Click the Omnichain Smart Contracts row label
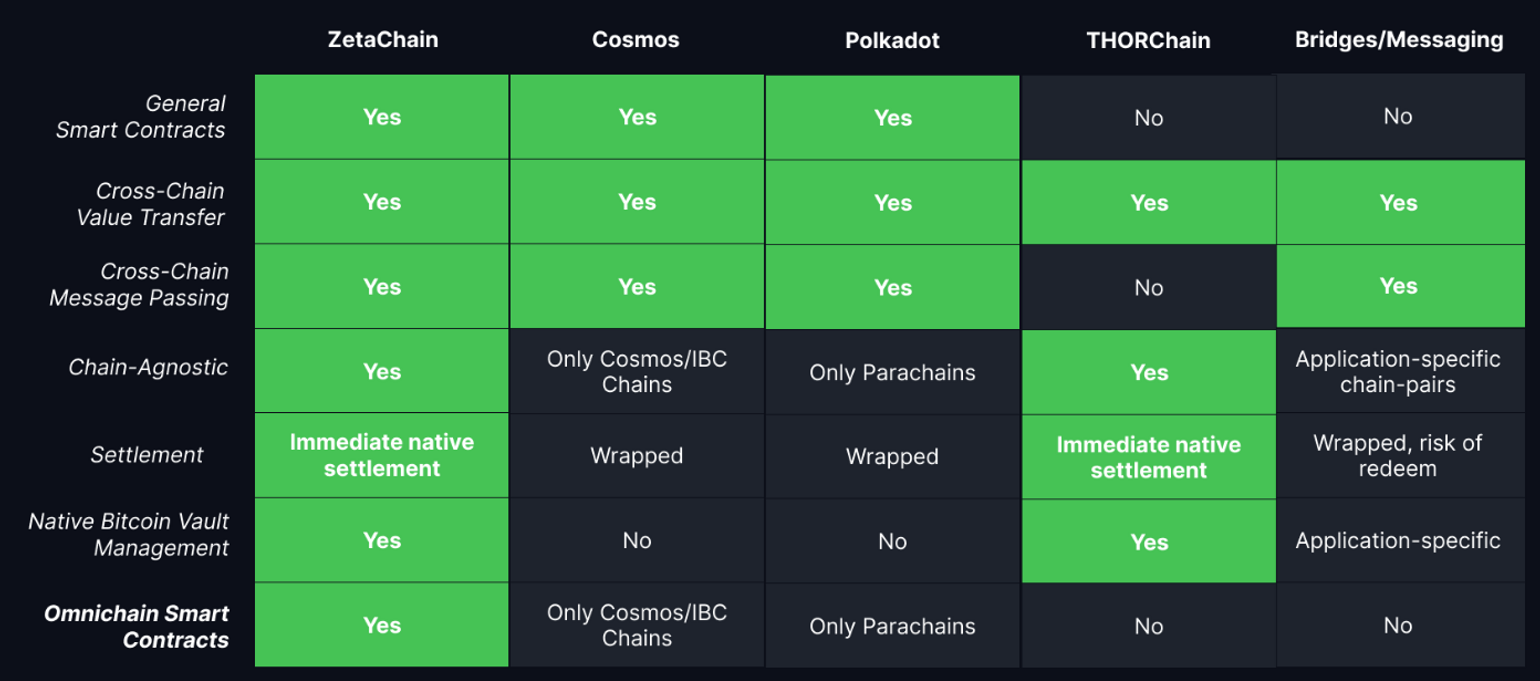Screen dimensions: 1540x681 pyautogui.click(x=137, y=627)
